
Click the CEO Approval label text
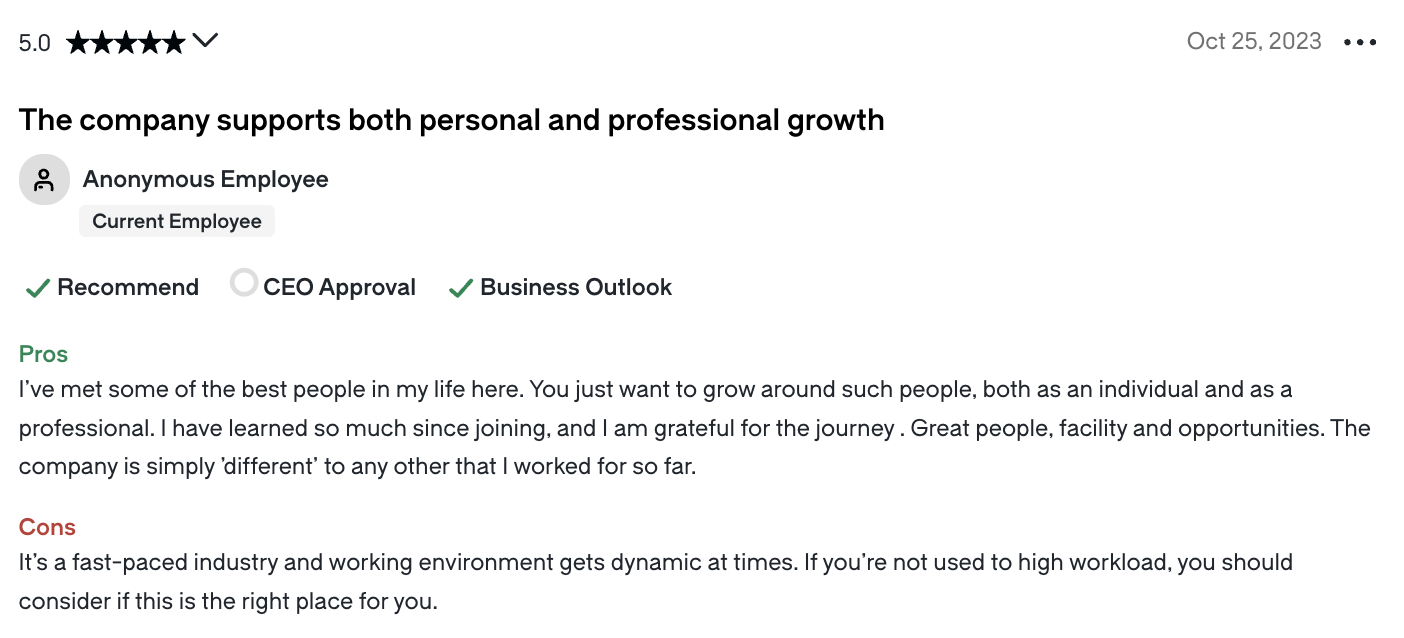point(339,287)
